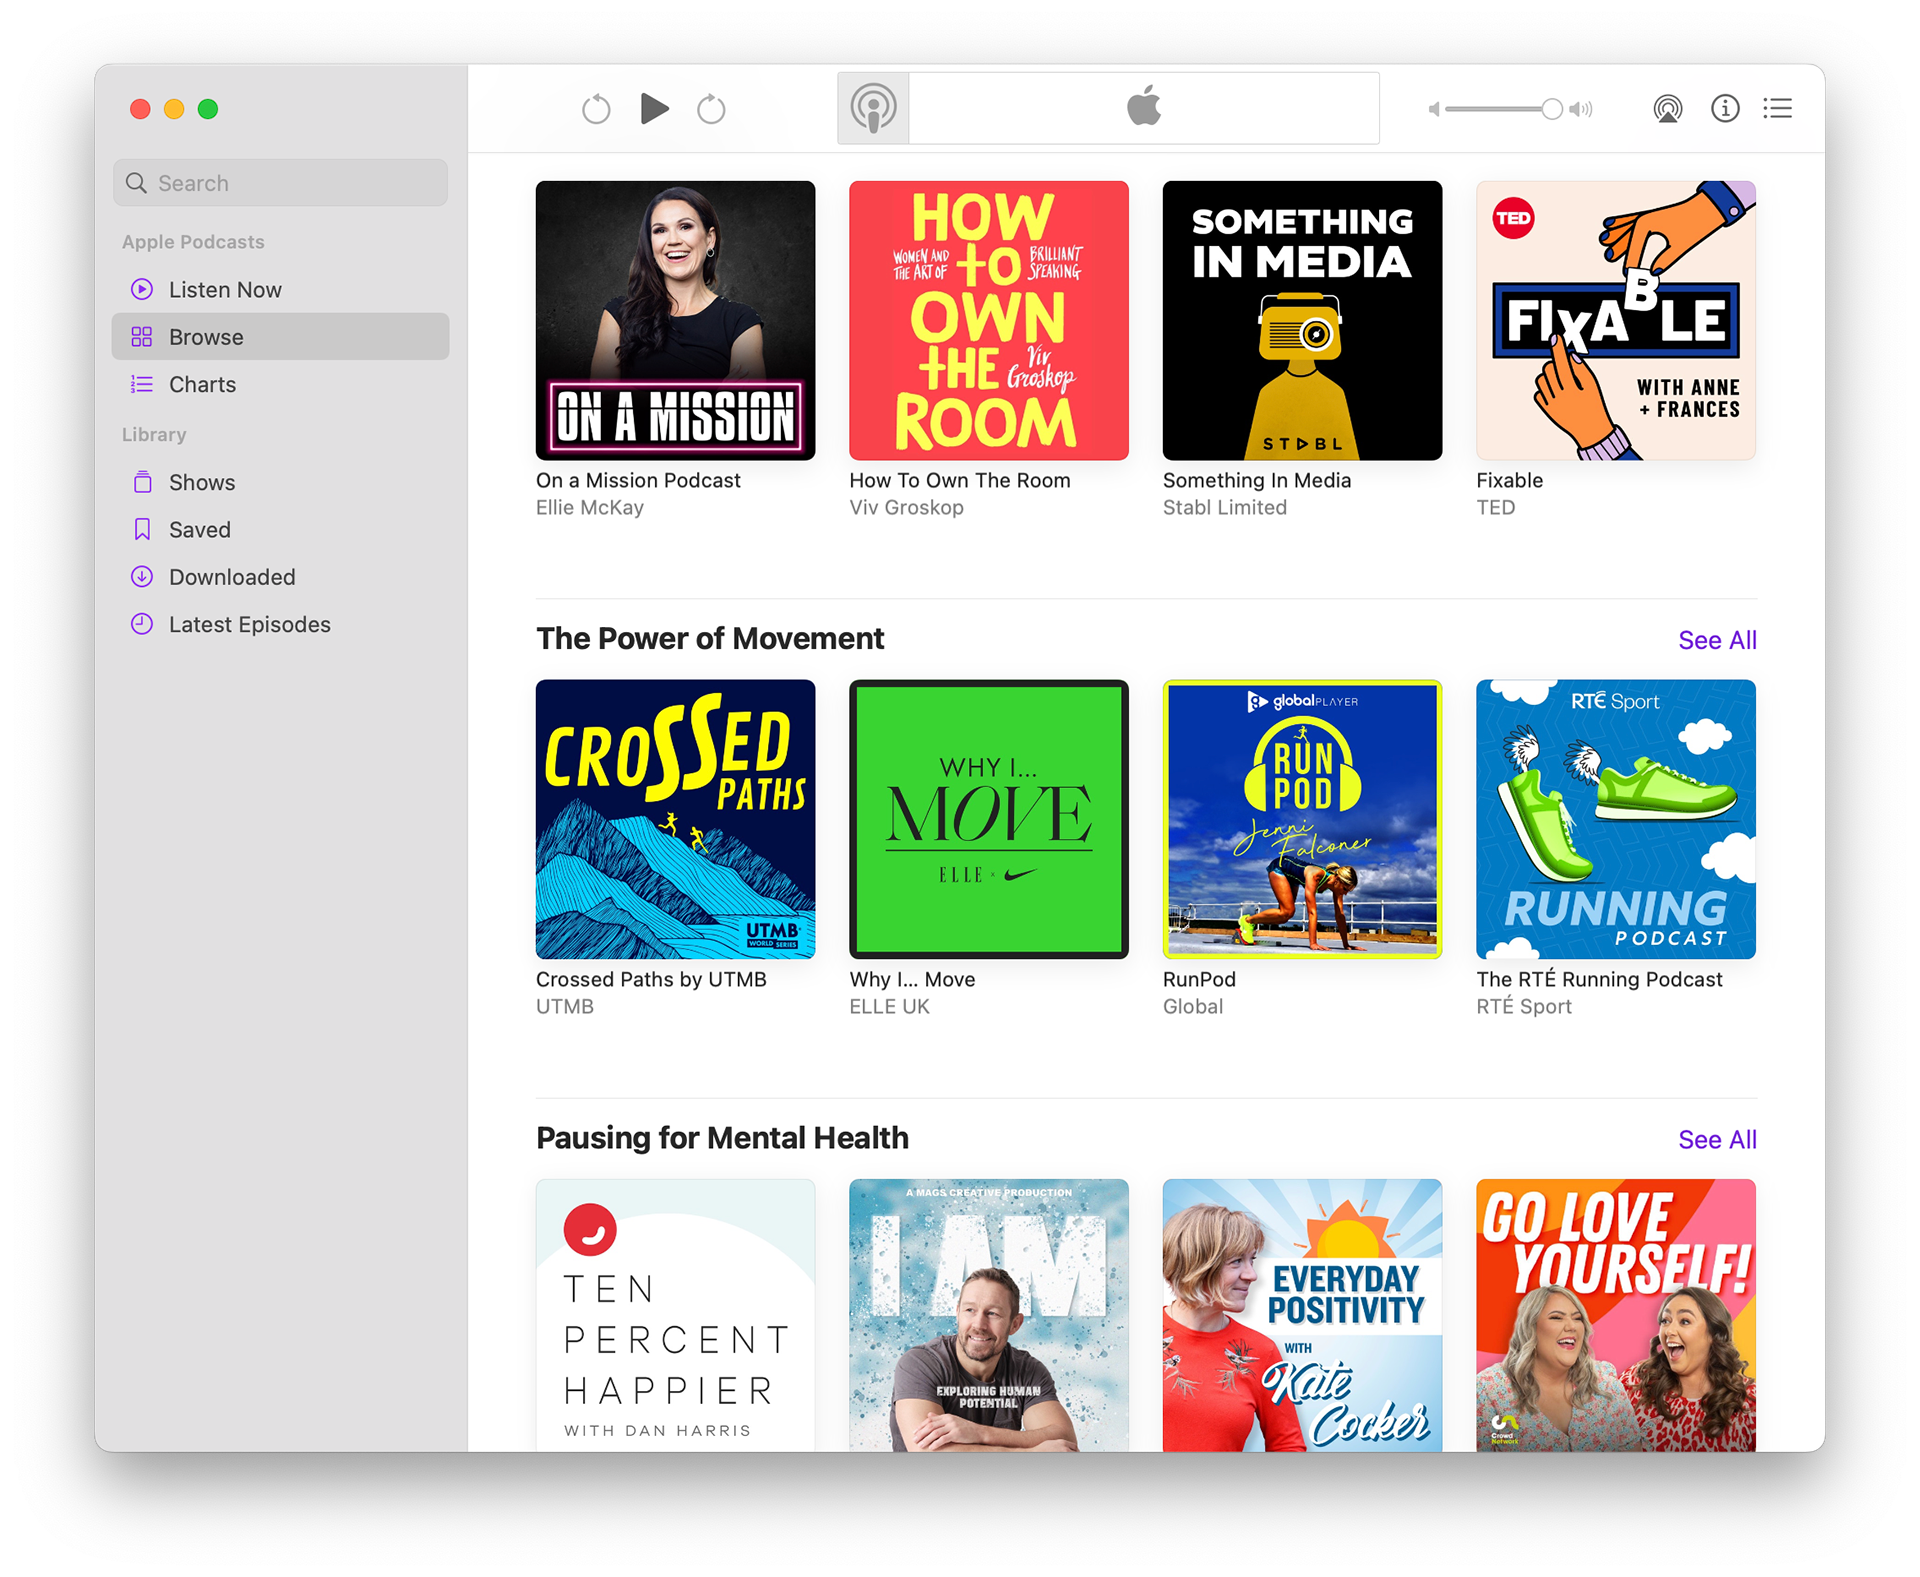Open Fixable TED podcast artwork
This screenshot has height=1577, width=1920.
(1616, 320)
